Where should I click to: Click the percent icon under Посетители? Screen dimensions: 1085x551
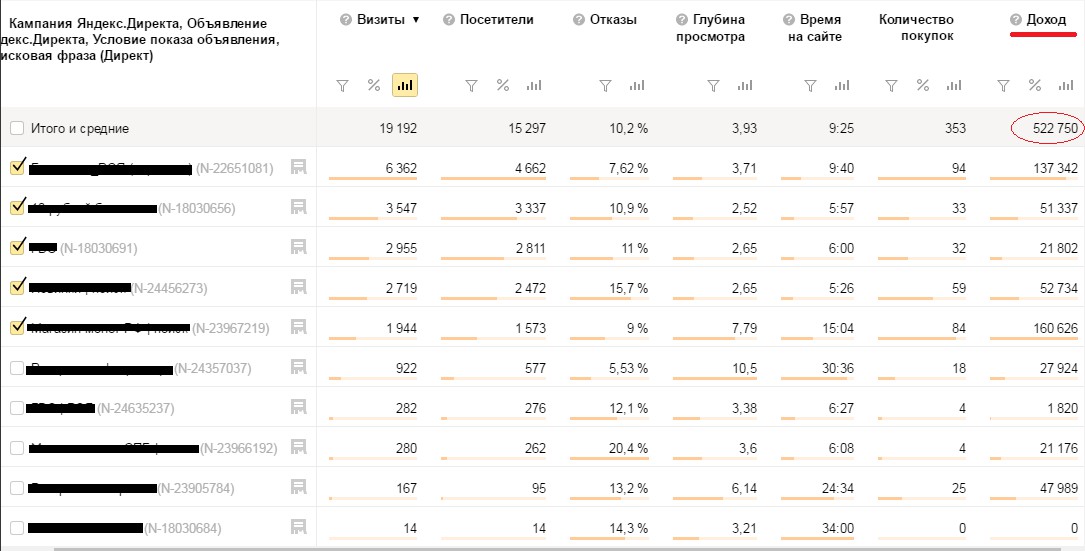click(x=502, y=86)
